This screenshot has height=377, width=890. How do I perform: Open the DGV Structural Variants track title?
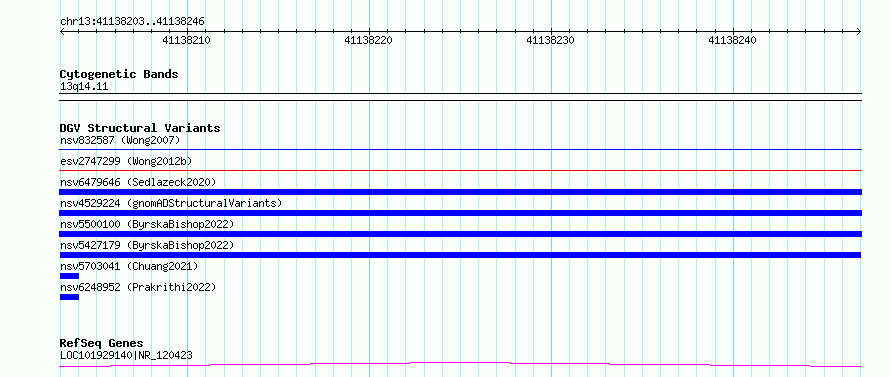pyautogui.click(x=140, y=128)
